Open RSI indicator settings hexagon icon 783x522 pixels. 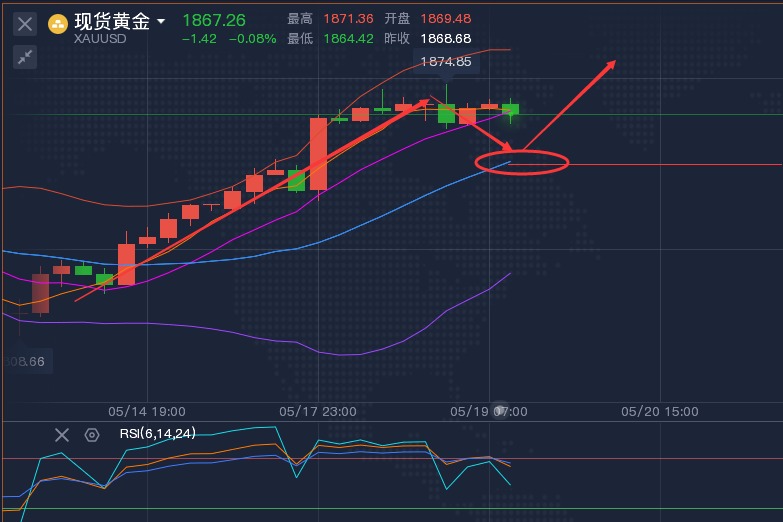click(92, 434)
